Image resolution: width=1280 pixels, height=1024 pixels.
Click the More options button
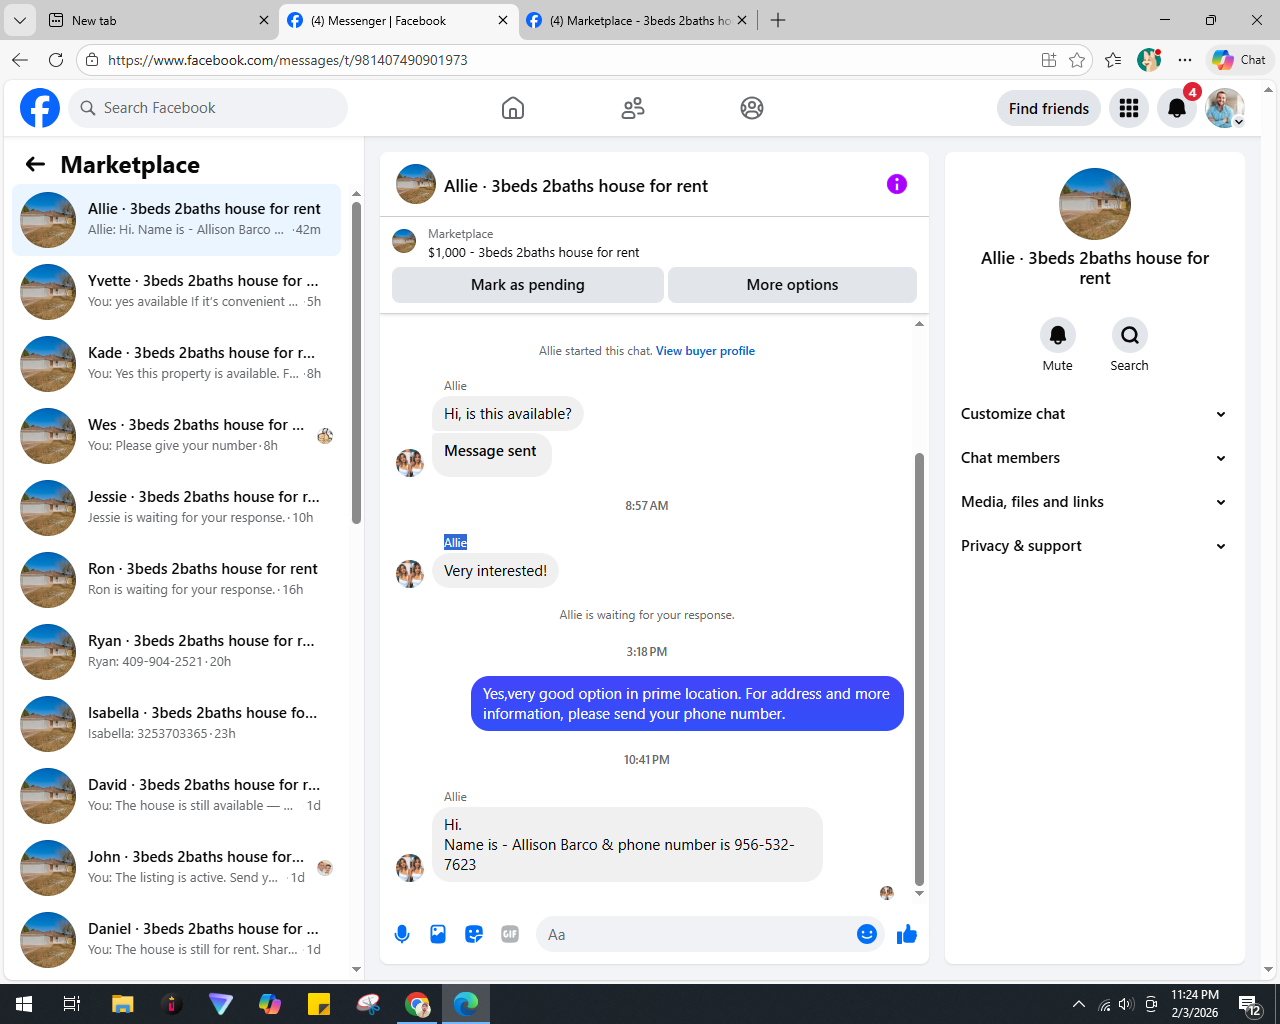792,285
